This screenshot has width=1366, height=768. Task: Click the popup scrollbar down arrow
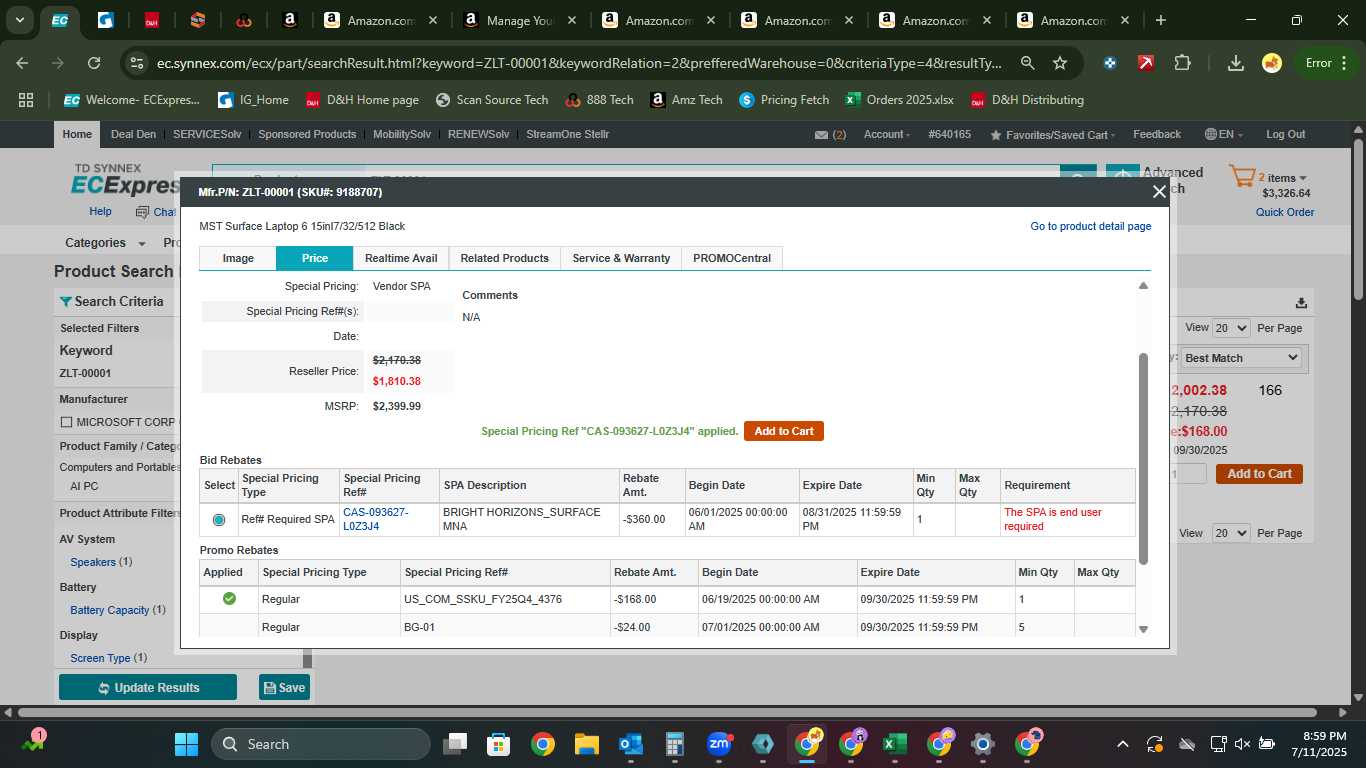click(x=1143, y=629)
